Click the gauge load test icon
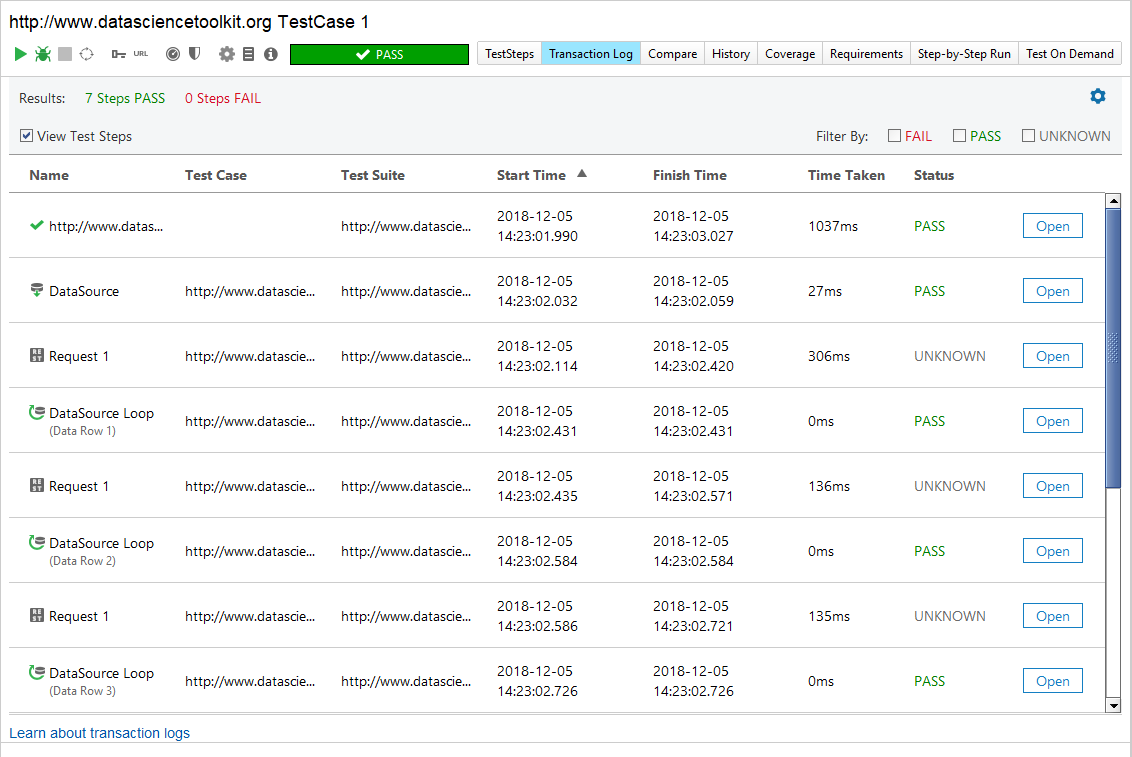This screenshot has width=1132, height=757. (x=173, y=54)
